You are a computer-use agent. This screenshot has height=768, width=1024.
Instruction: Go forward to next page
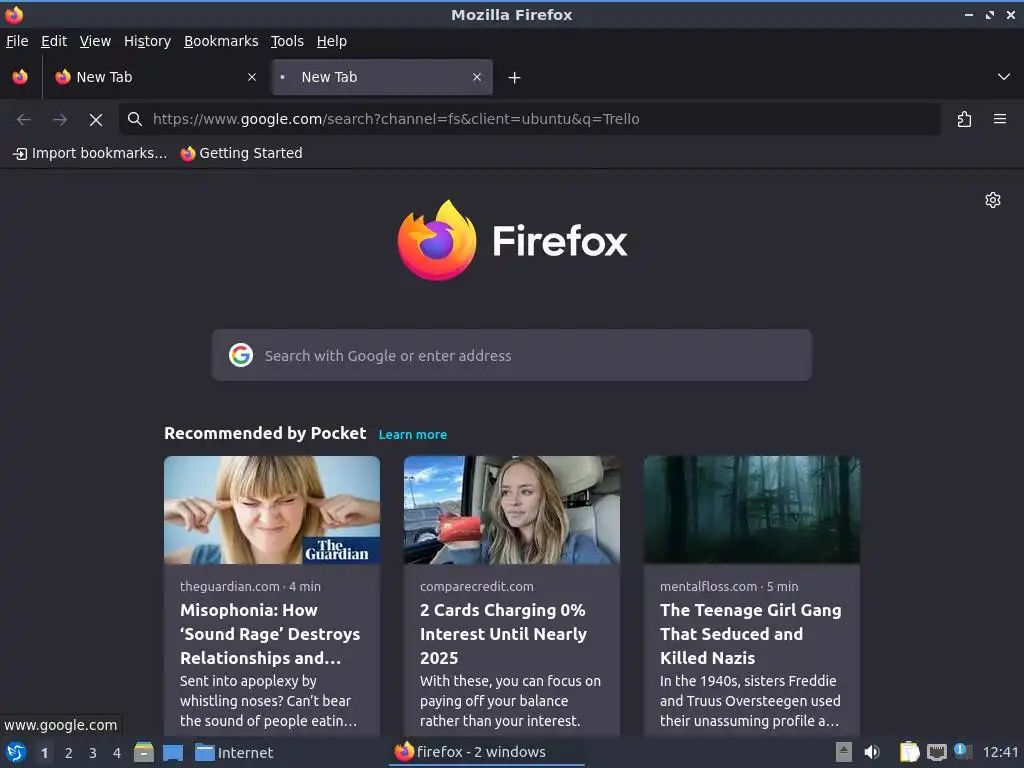point(60,120)
